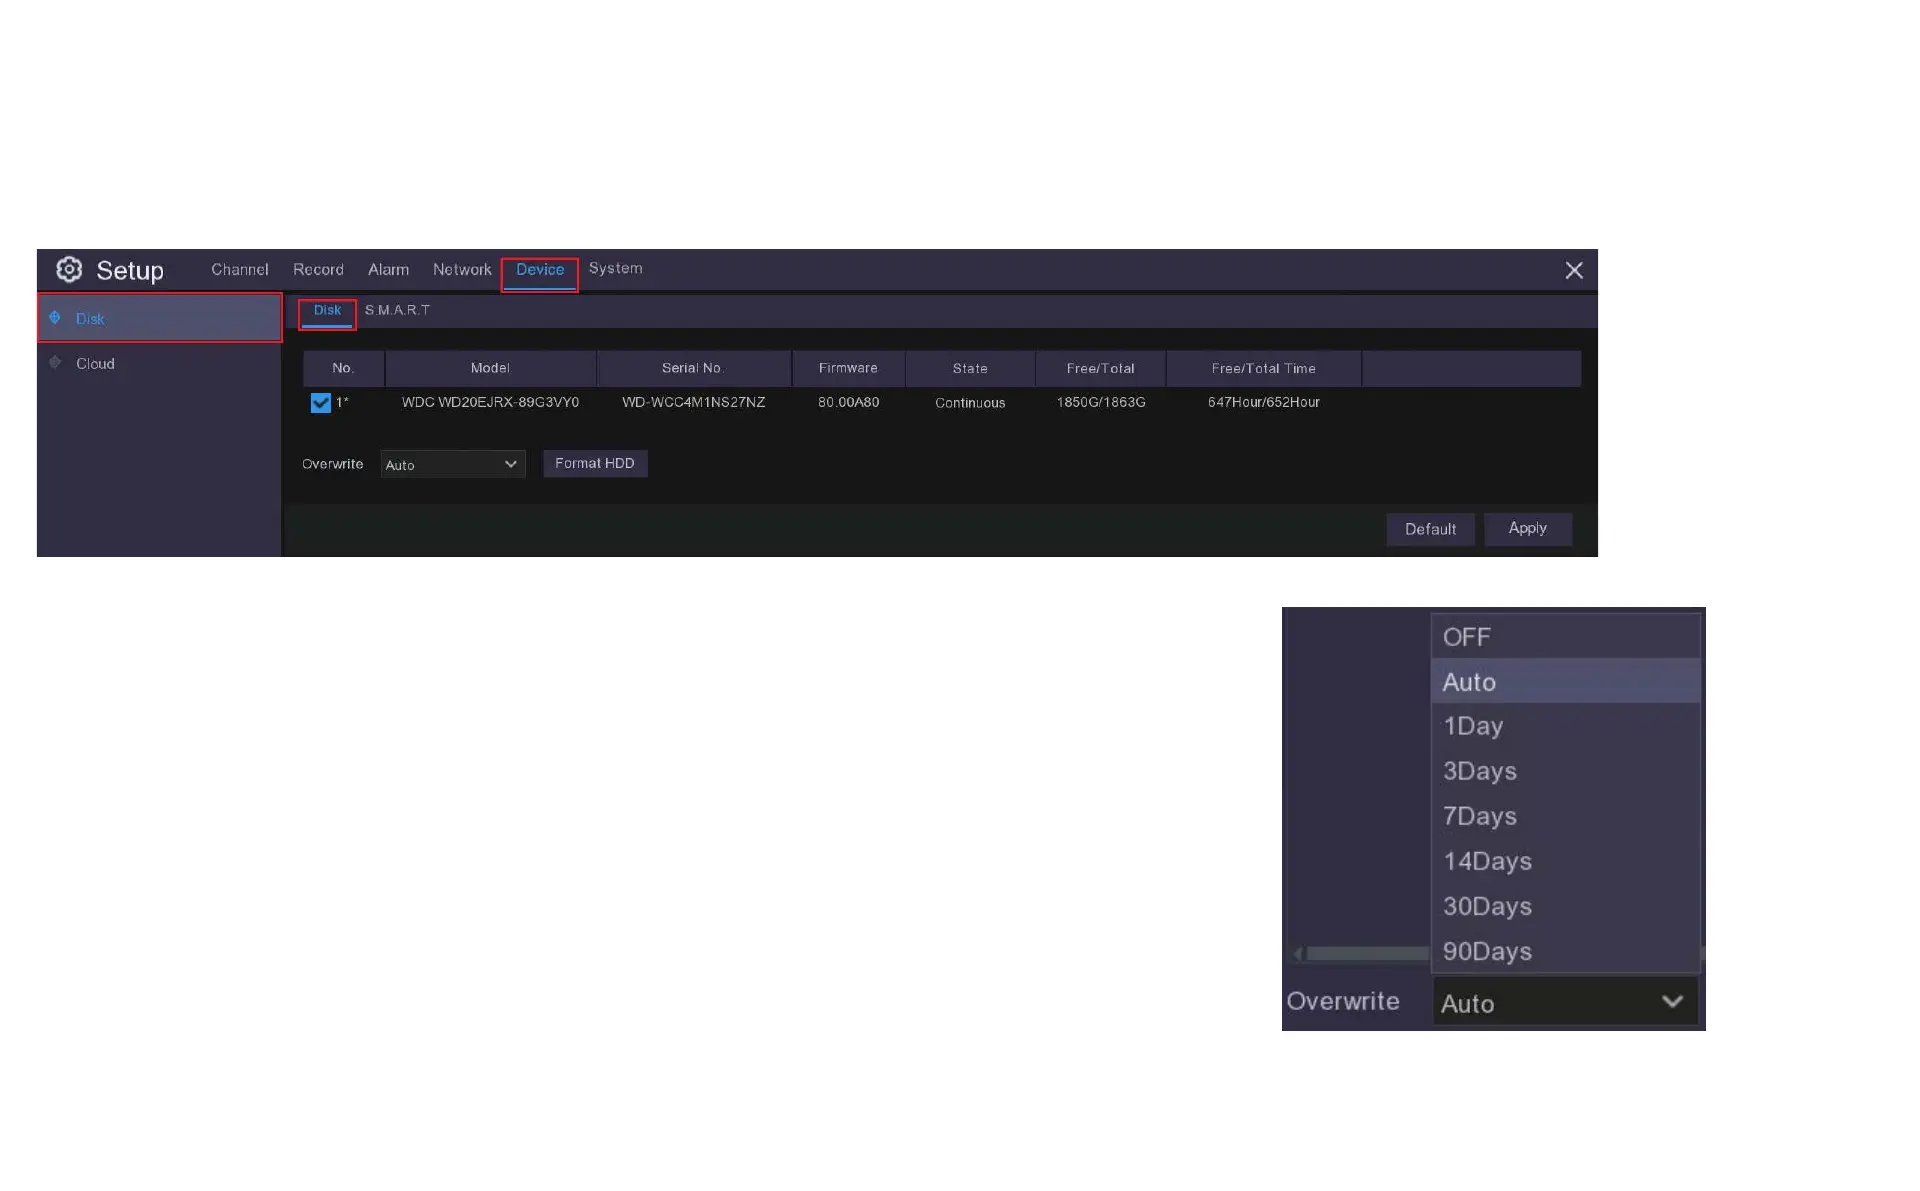Click the Cloud sidebar icon

click(55, 363)
